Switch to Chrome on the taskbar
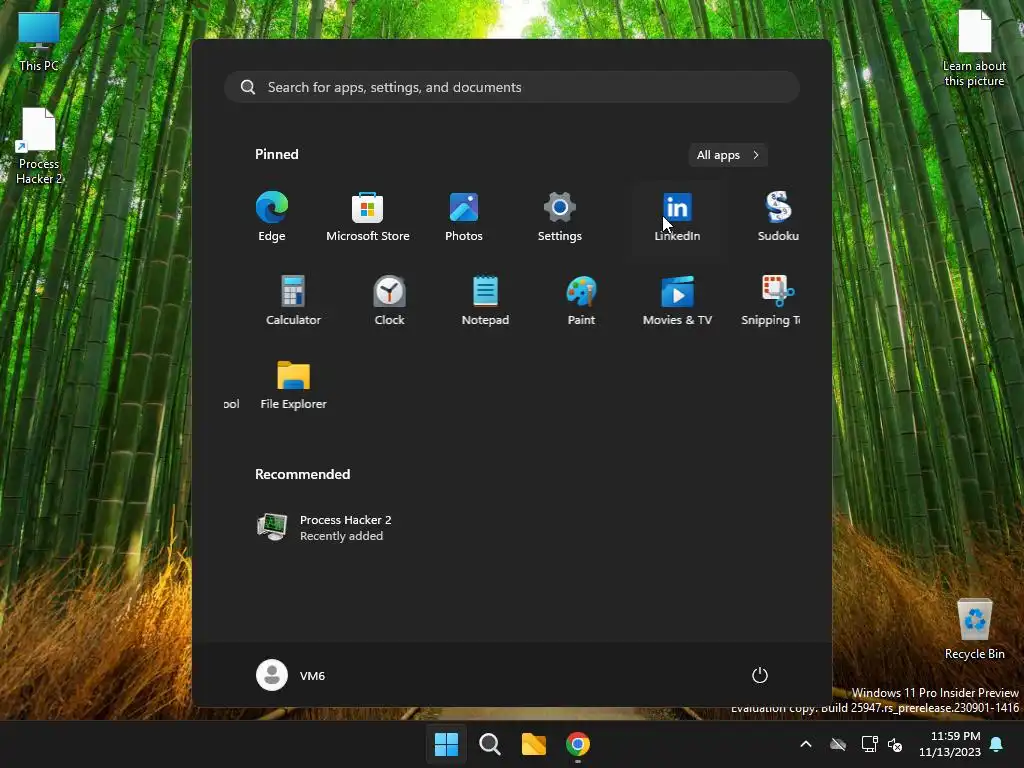The image size is (1024, 768). [577, 744]
